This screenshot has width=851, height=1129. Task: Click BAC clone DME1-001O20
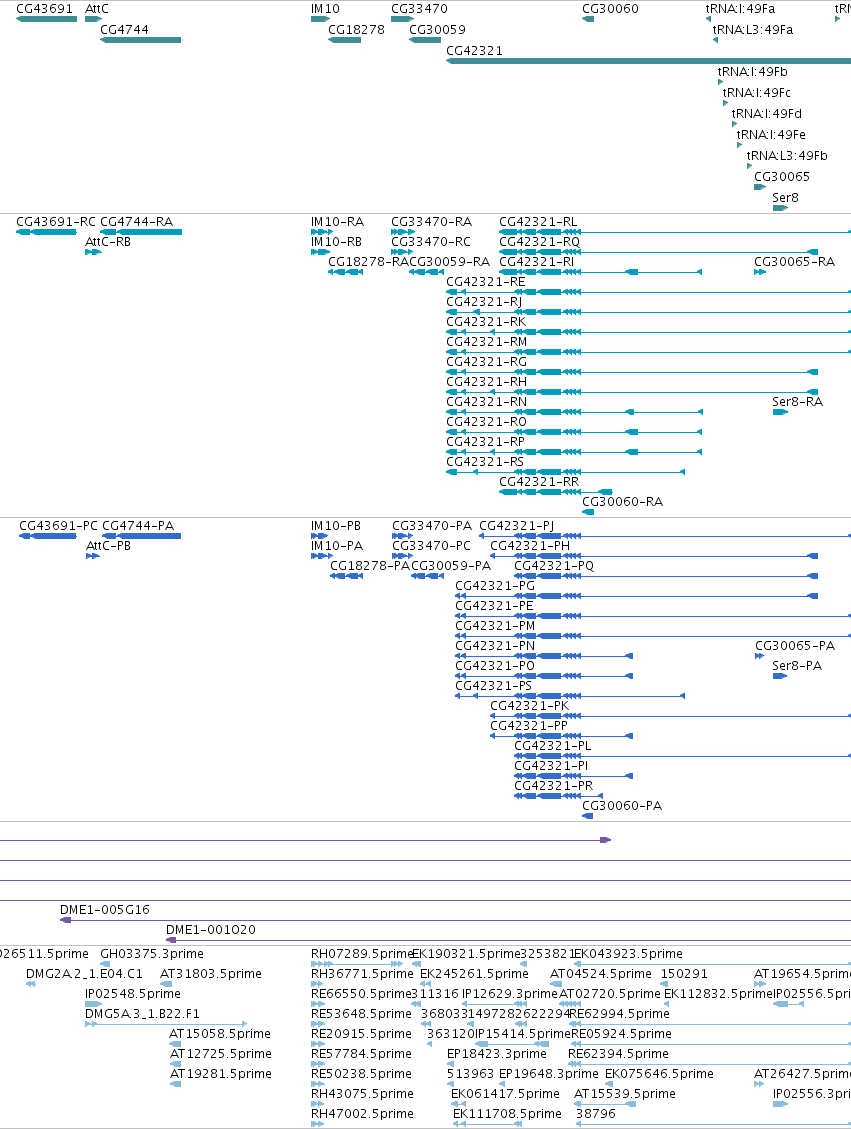(508, 940)
